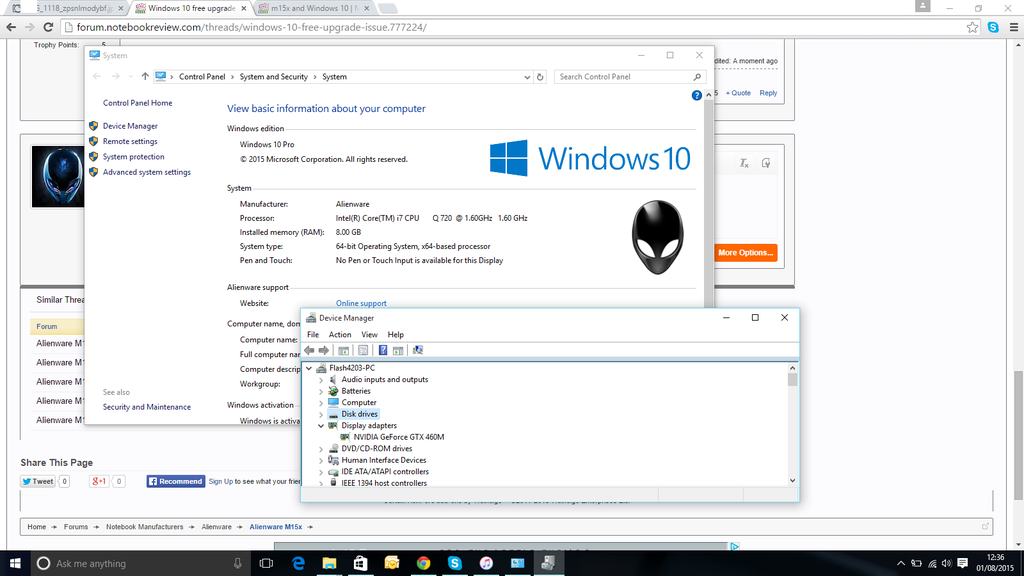Click the Task View taskbar icon

click(x=266, y=563)
